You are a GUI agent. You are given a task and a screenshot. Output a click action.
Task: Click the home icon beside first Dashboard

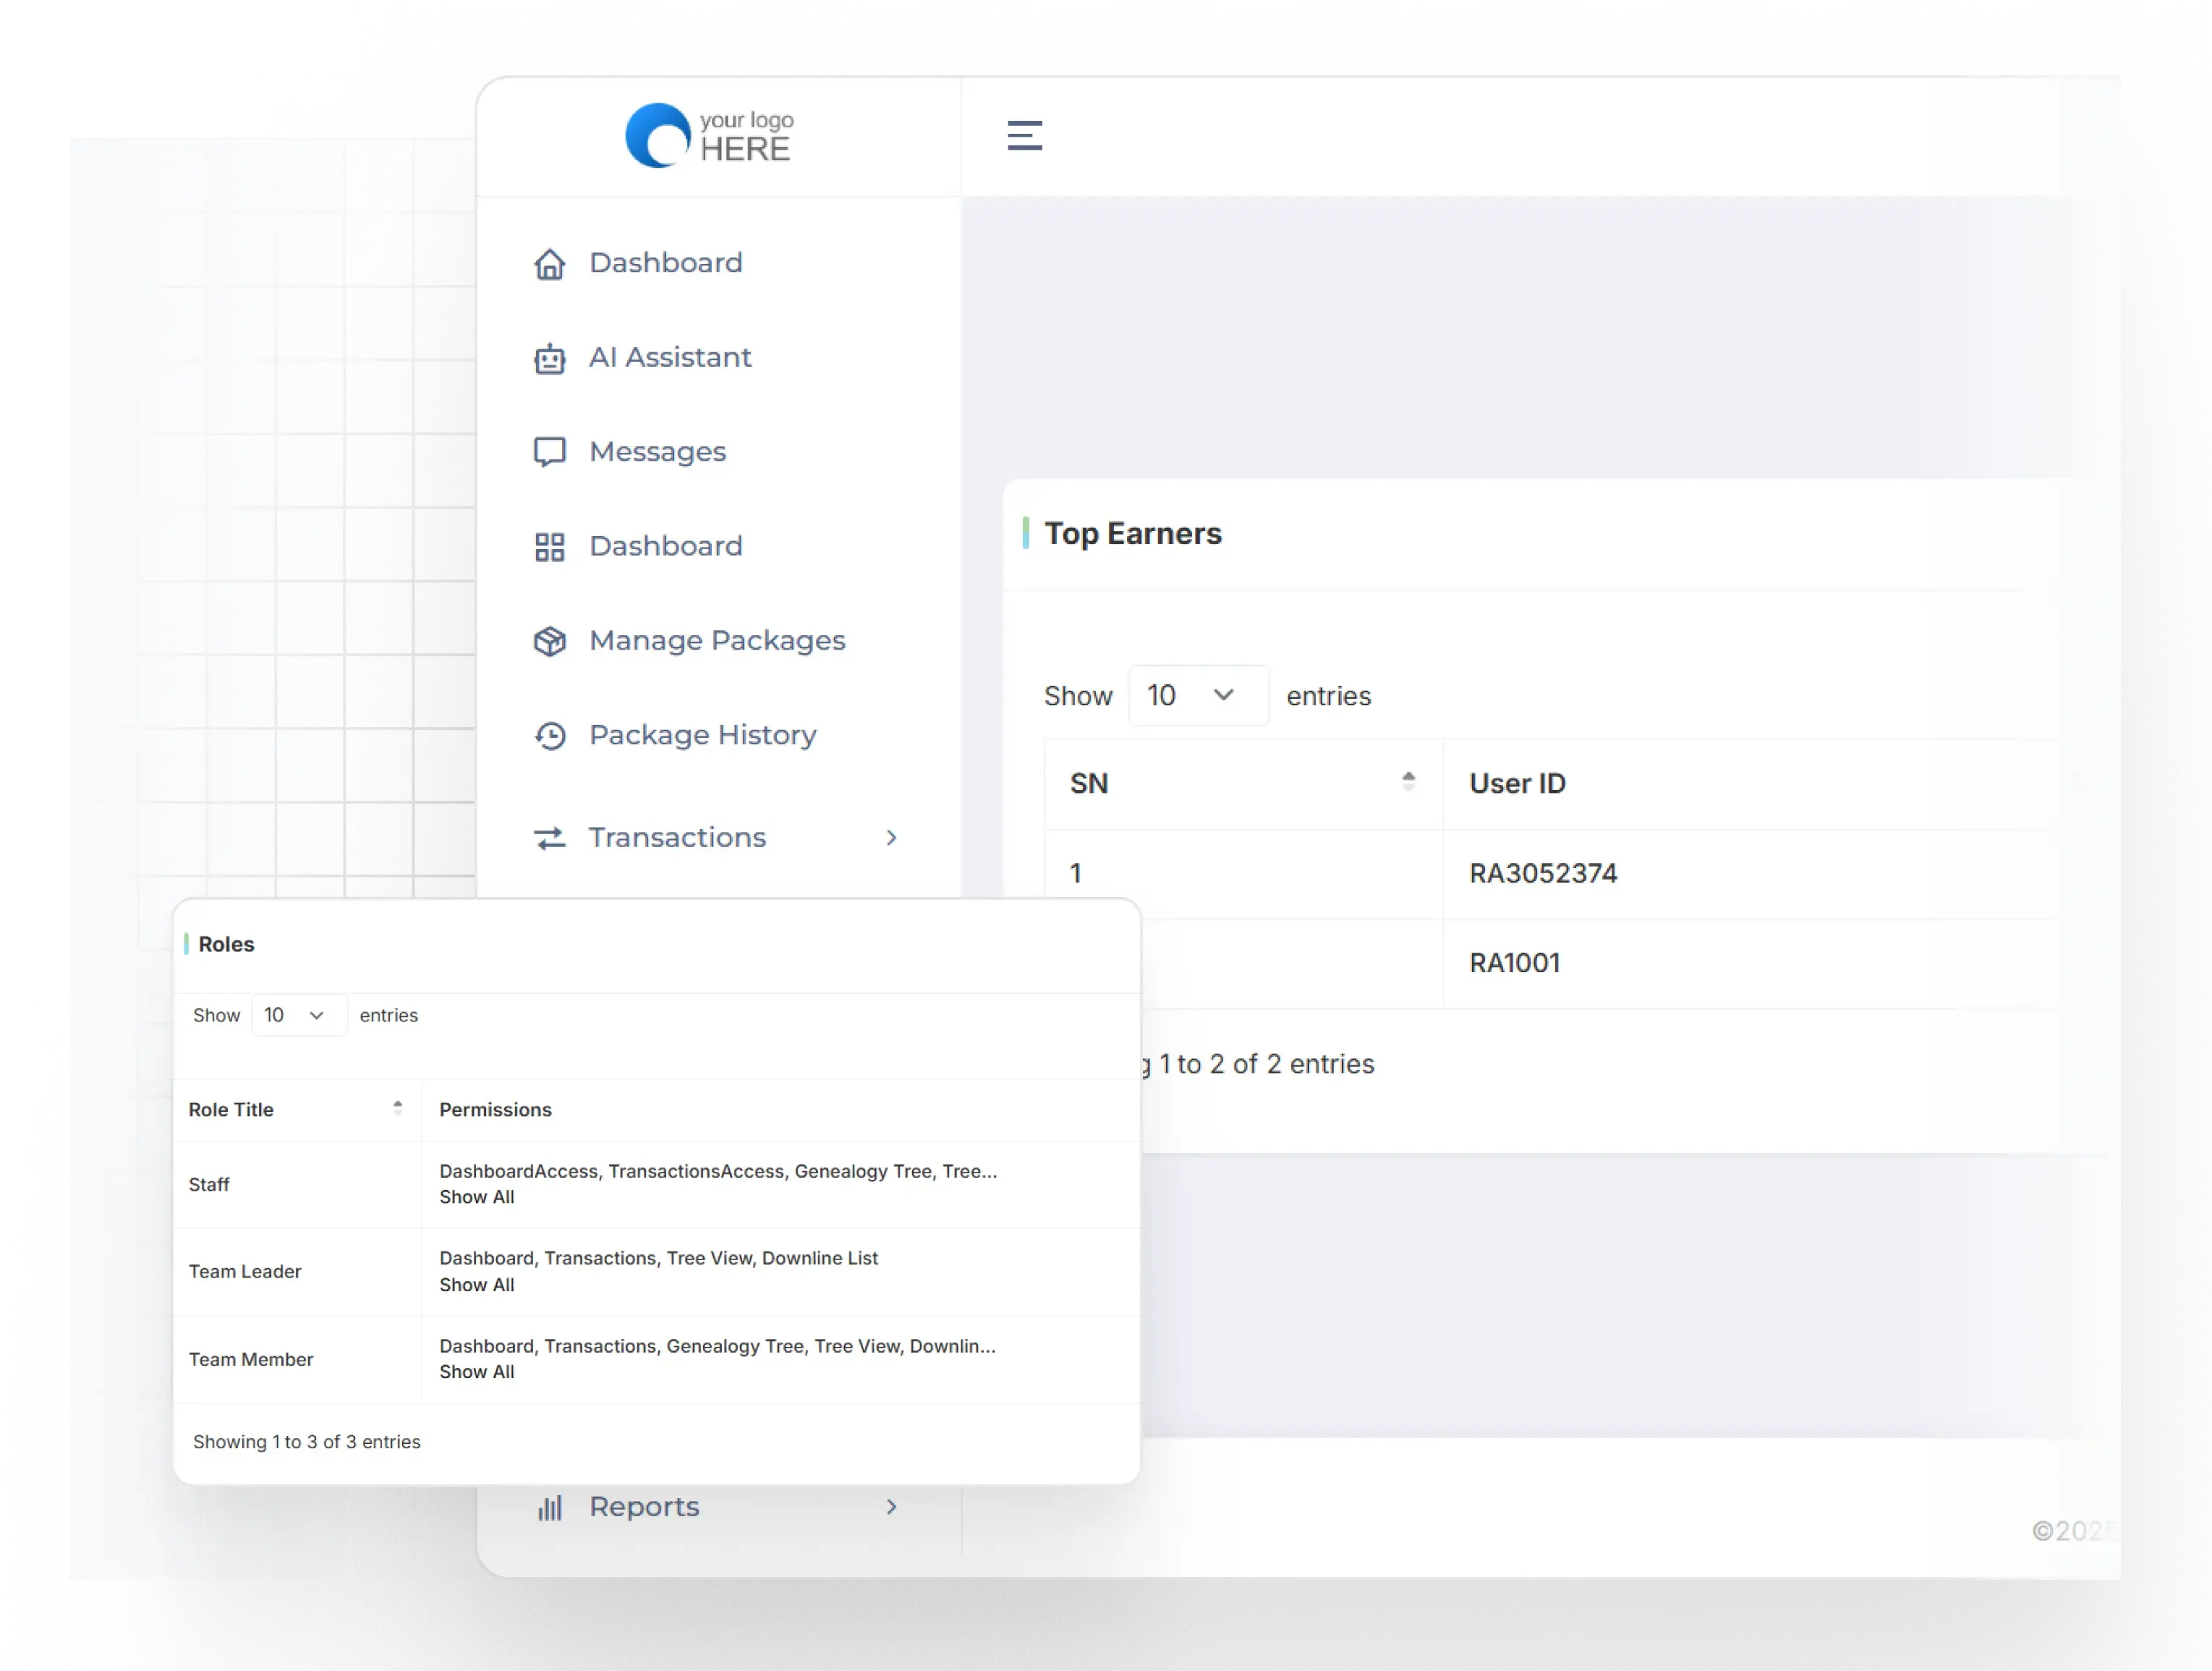pyautogui.click(x=549, y=263)
